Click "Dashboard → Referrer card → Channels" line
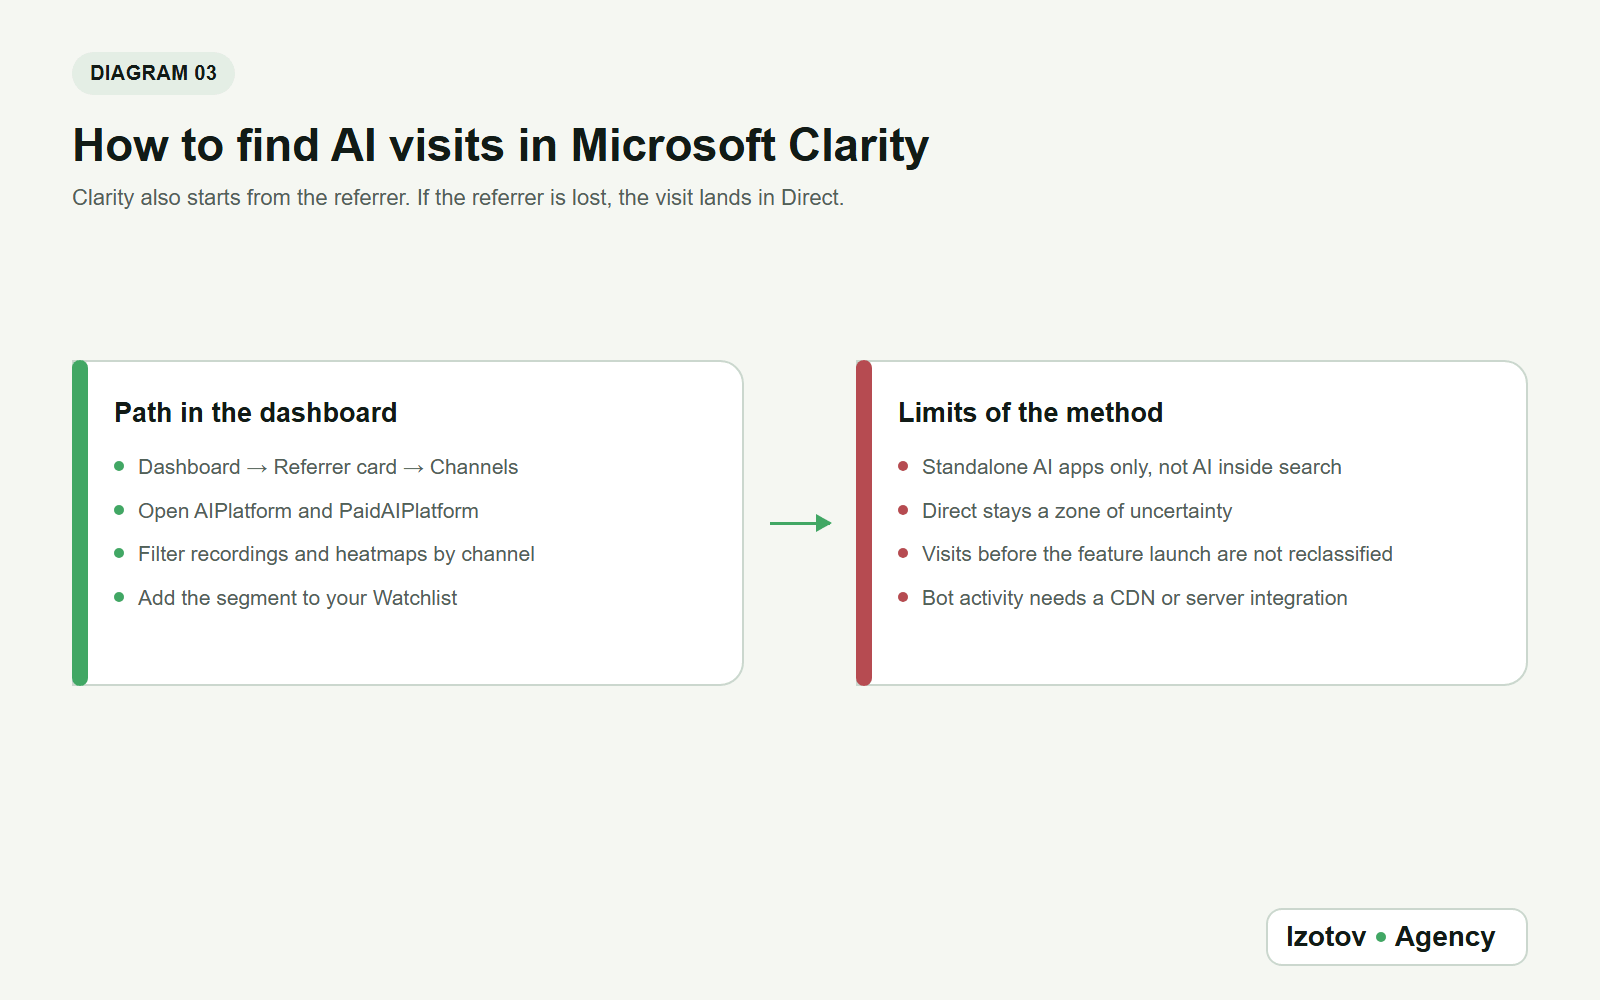This screenshot has width=1600, height=1000. (x=328, y=467)
